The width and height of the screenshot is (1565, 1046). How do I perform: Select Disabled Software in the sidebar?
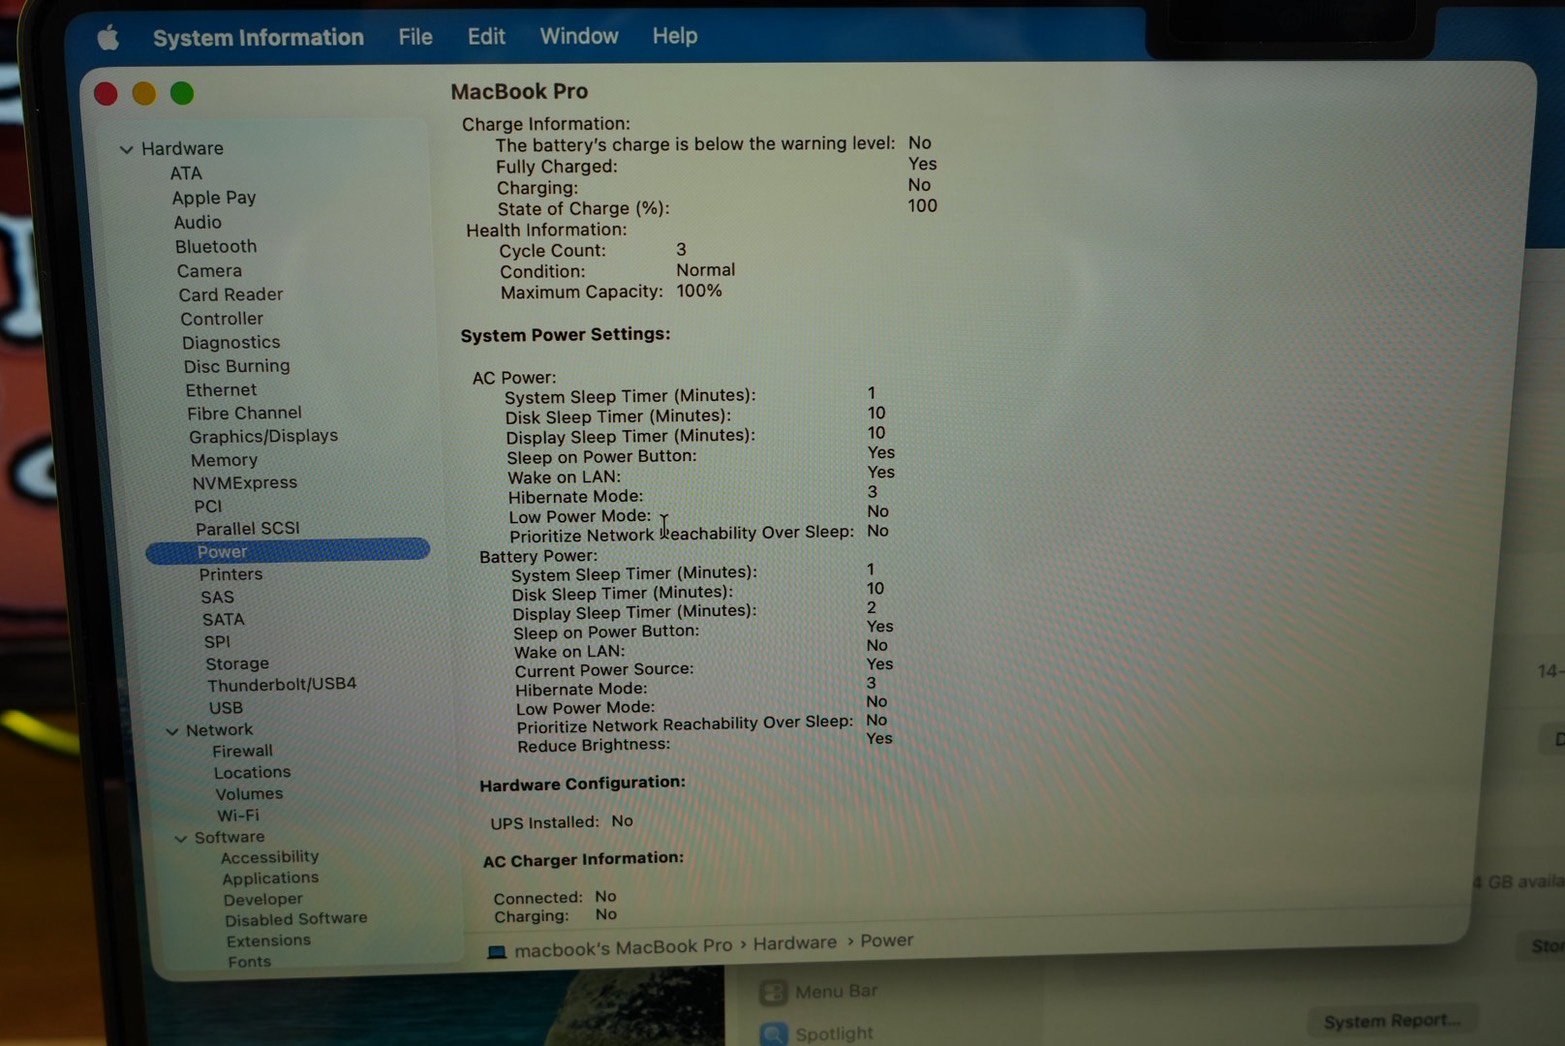(296, 919)
